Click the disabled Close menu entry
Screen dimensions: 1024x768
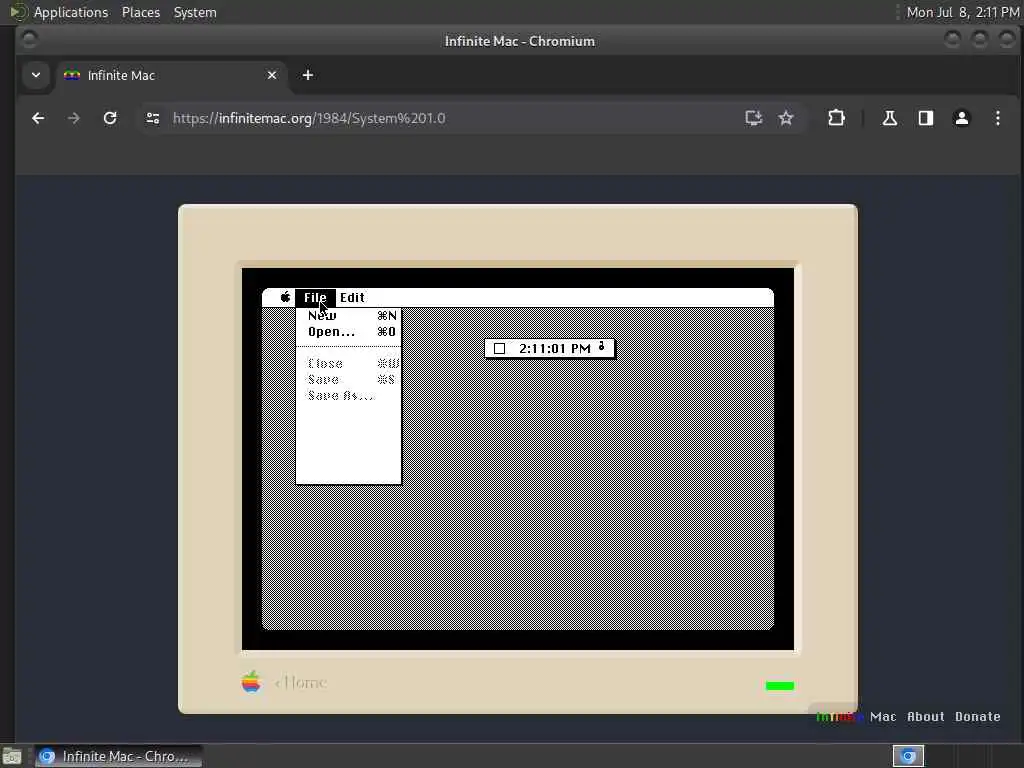349,364
